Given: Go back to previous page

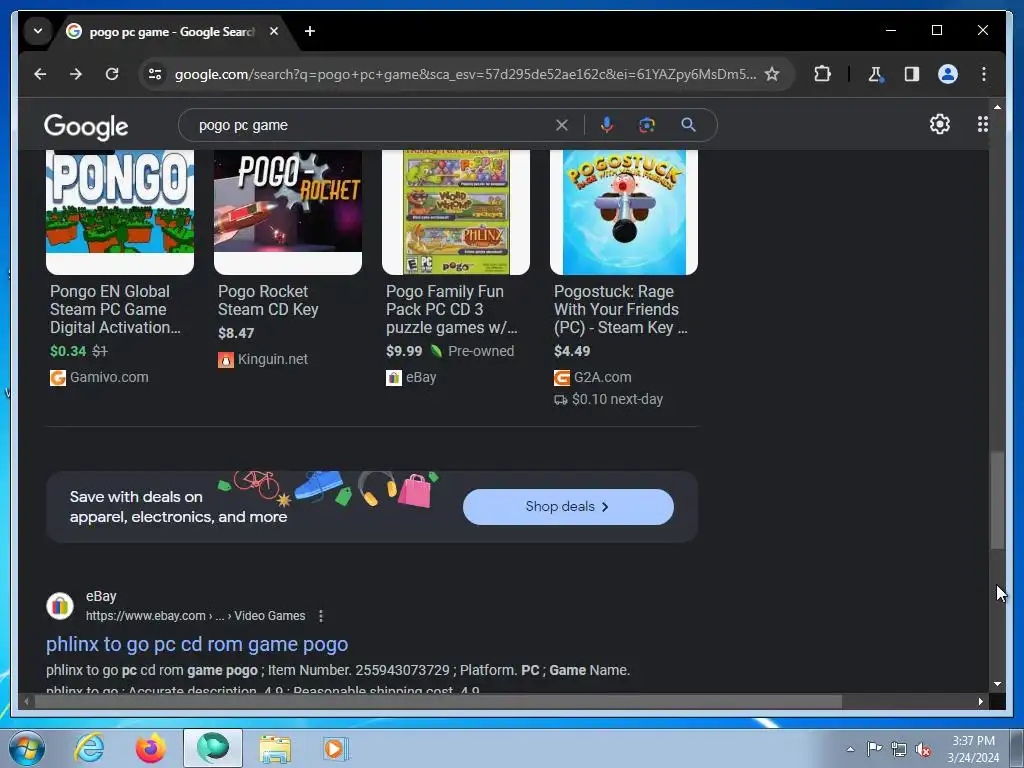Looking at the screenshot, I should (40, 74).
